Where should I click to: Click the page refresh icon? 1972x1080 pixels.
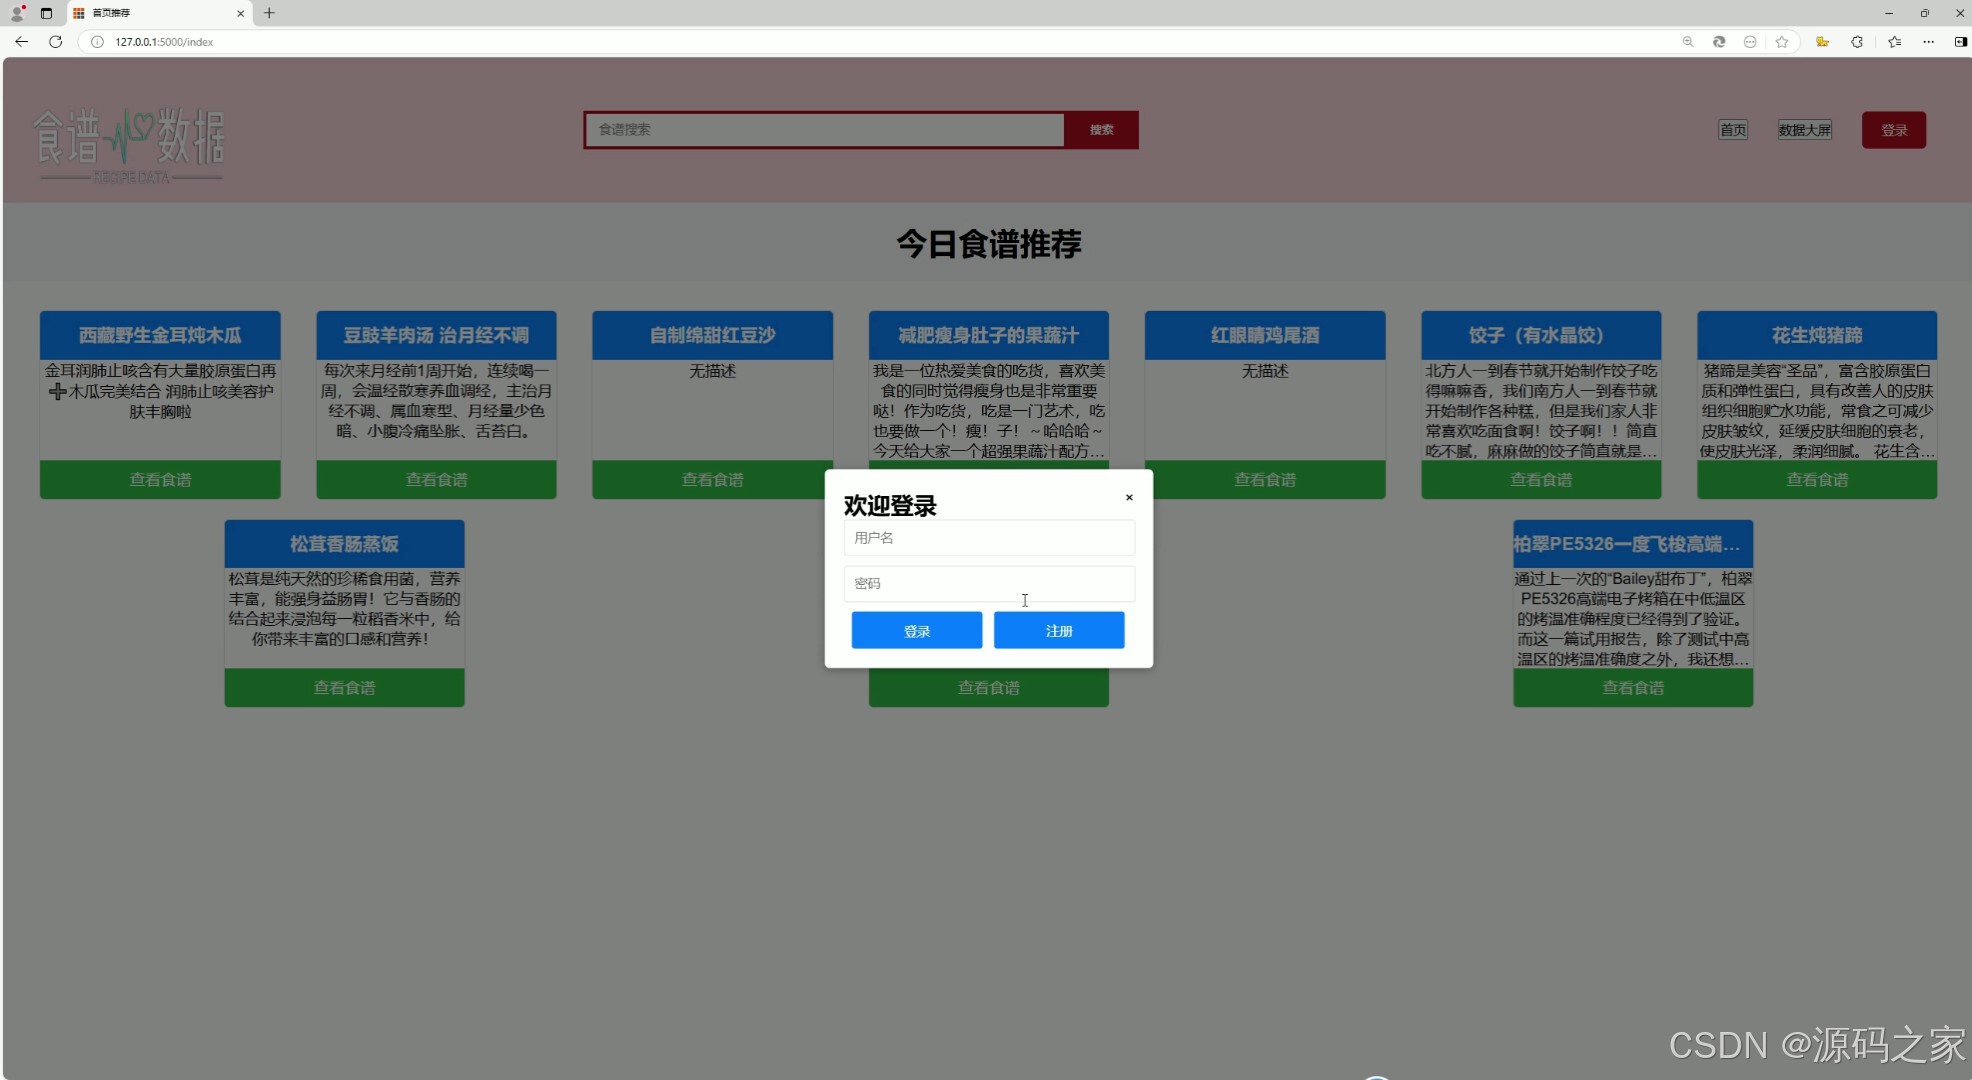tap(56, 42)
